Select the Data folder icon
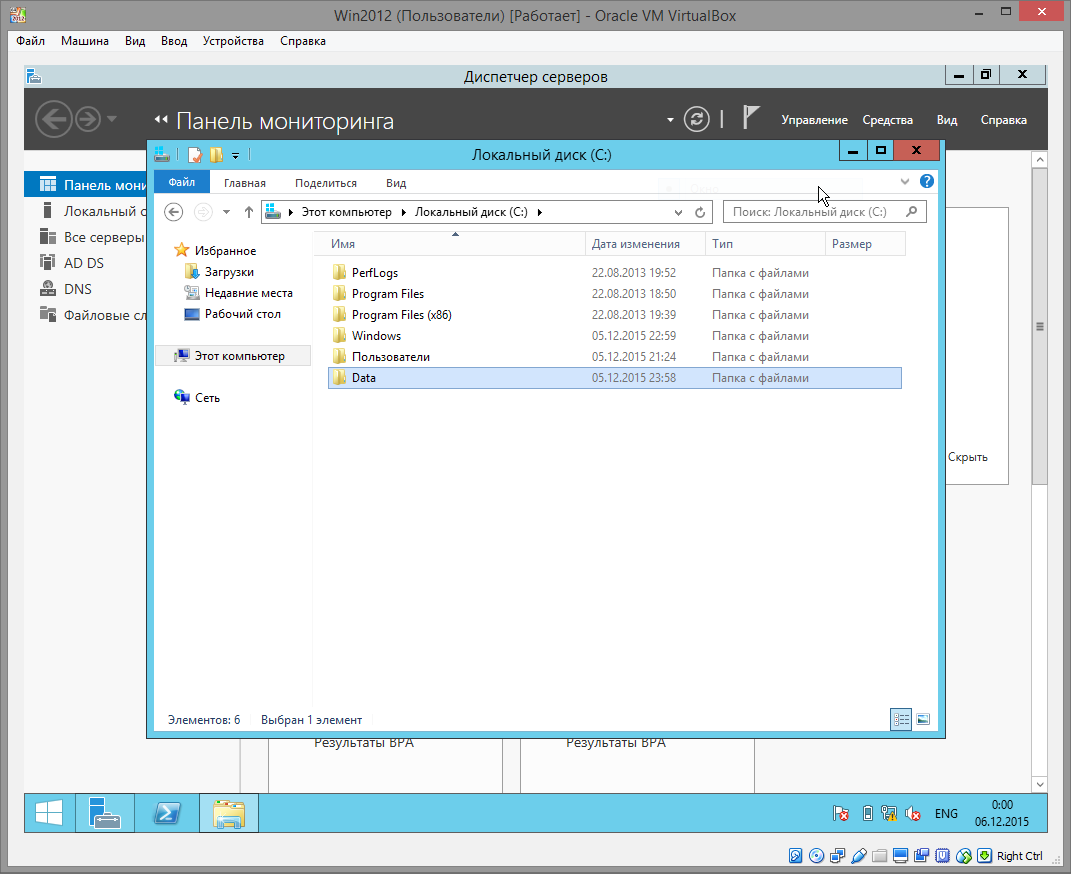Viewport: 1071px width, 874px height. (339, 378)
